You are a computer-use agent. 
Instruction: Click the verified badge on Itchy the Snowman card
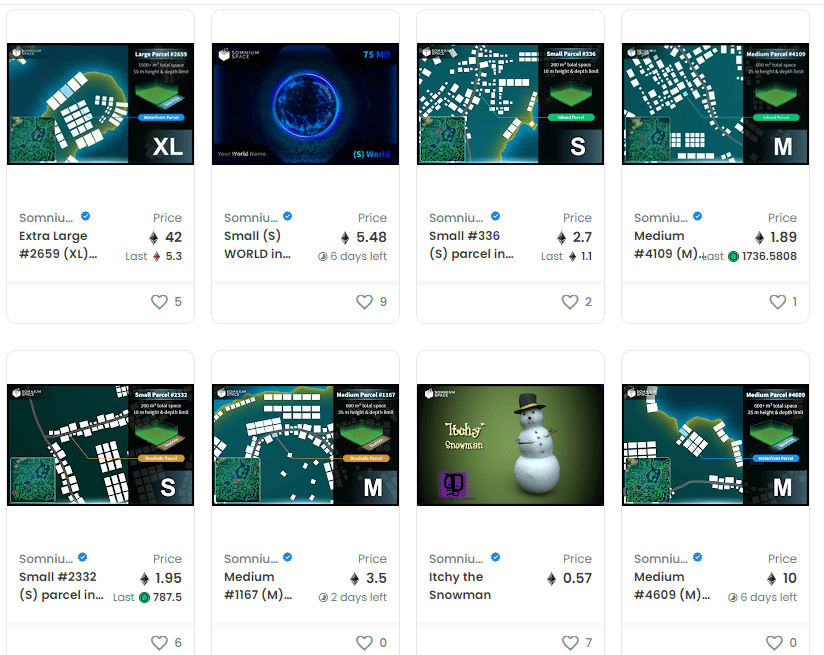(494, 557)
